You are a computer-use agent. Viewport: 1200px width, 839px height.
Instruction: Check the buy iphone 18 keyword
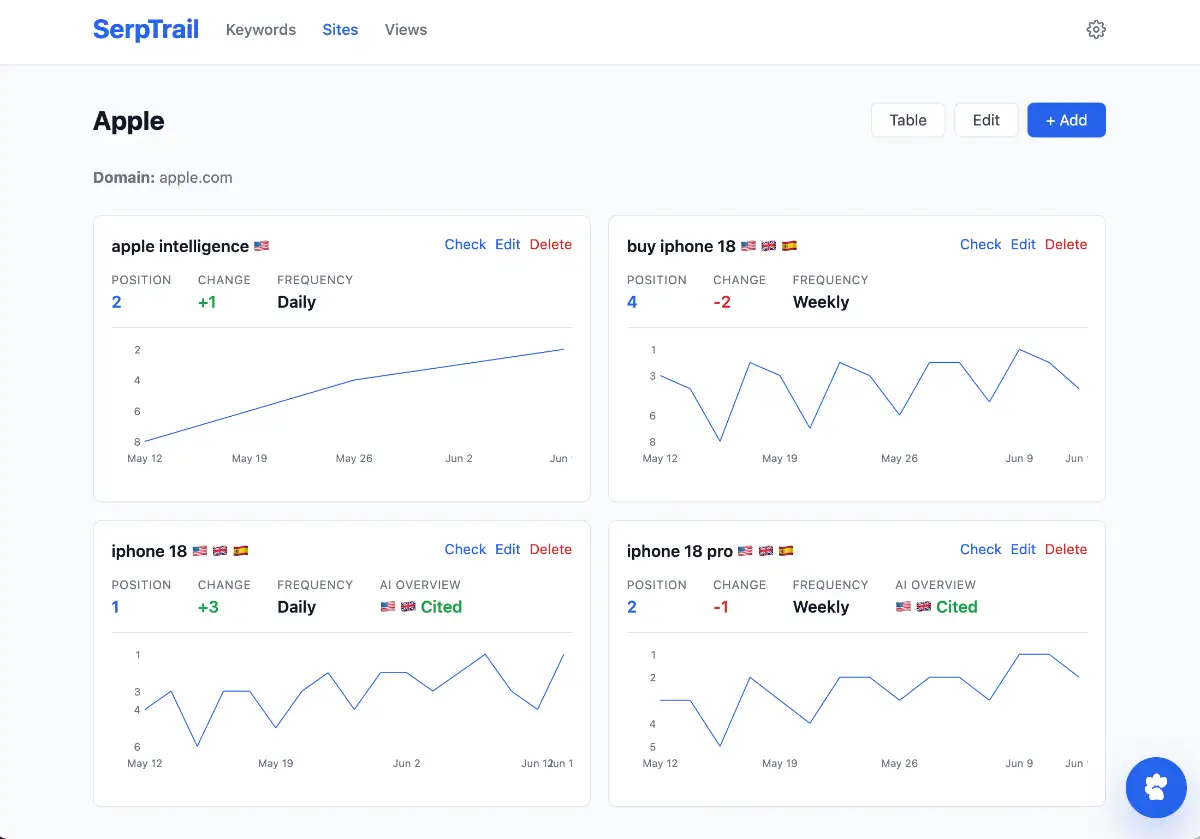(981, 244)
